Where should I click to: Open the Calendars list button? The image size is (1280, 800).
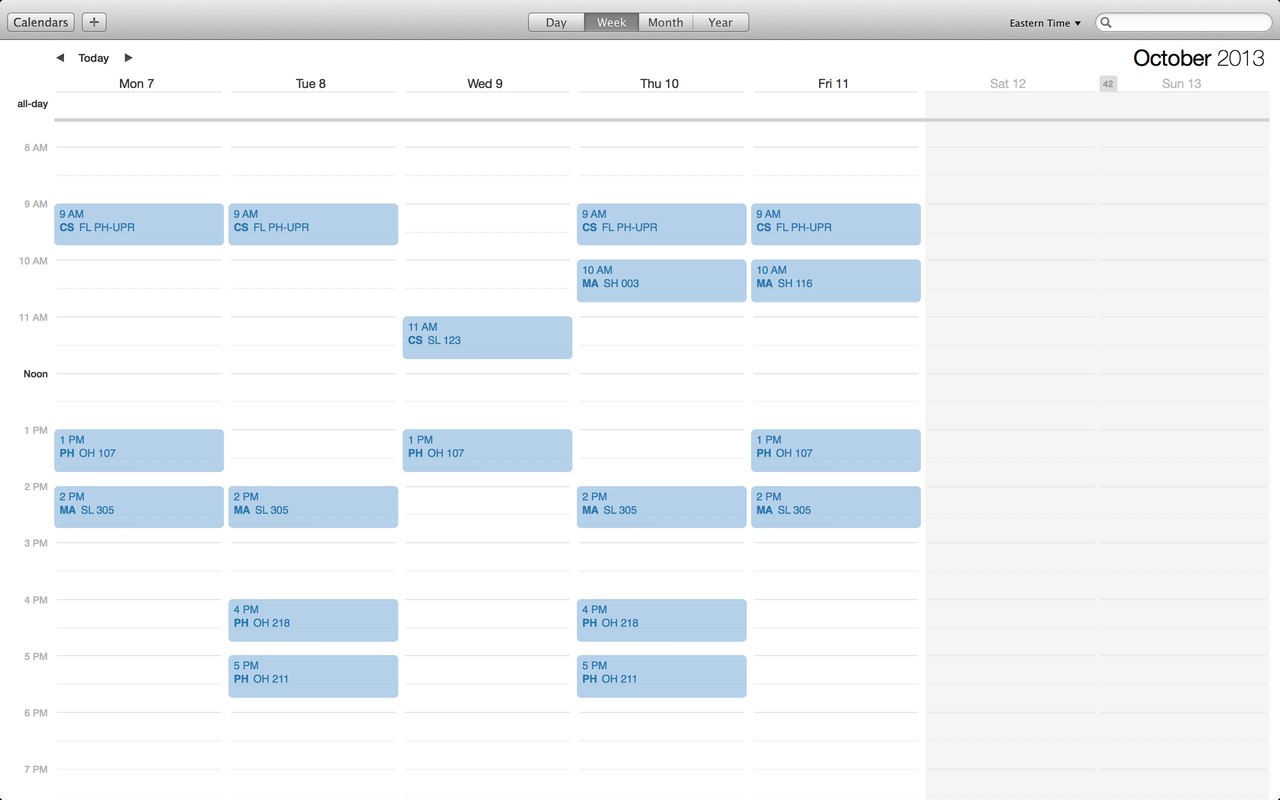pyautogui.click(x=41, y=22)
